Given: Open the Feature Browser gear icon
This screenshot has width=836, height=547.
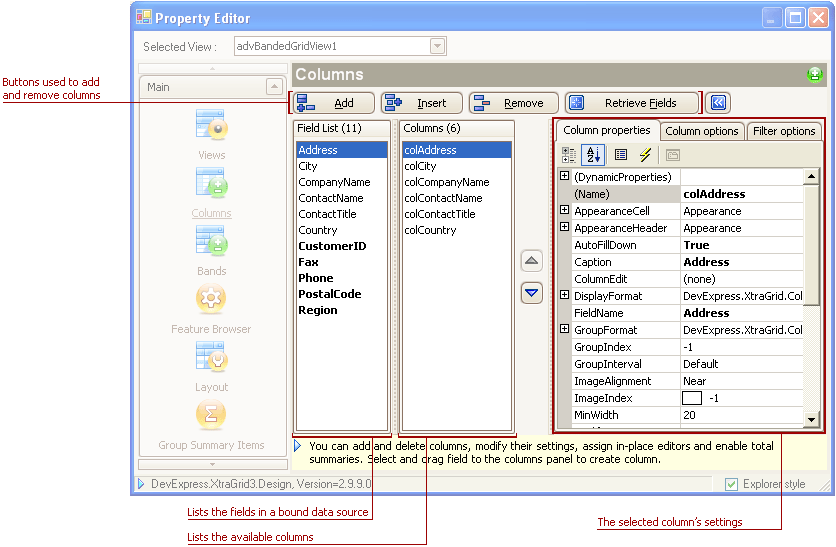Looking at the screenshot, I should [211, 299].
